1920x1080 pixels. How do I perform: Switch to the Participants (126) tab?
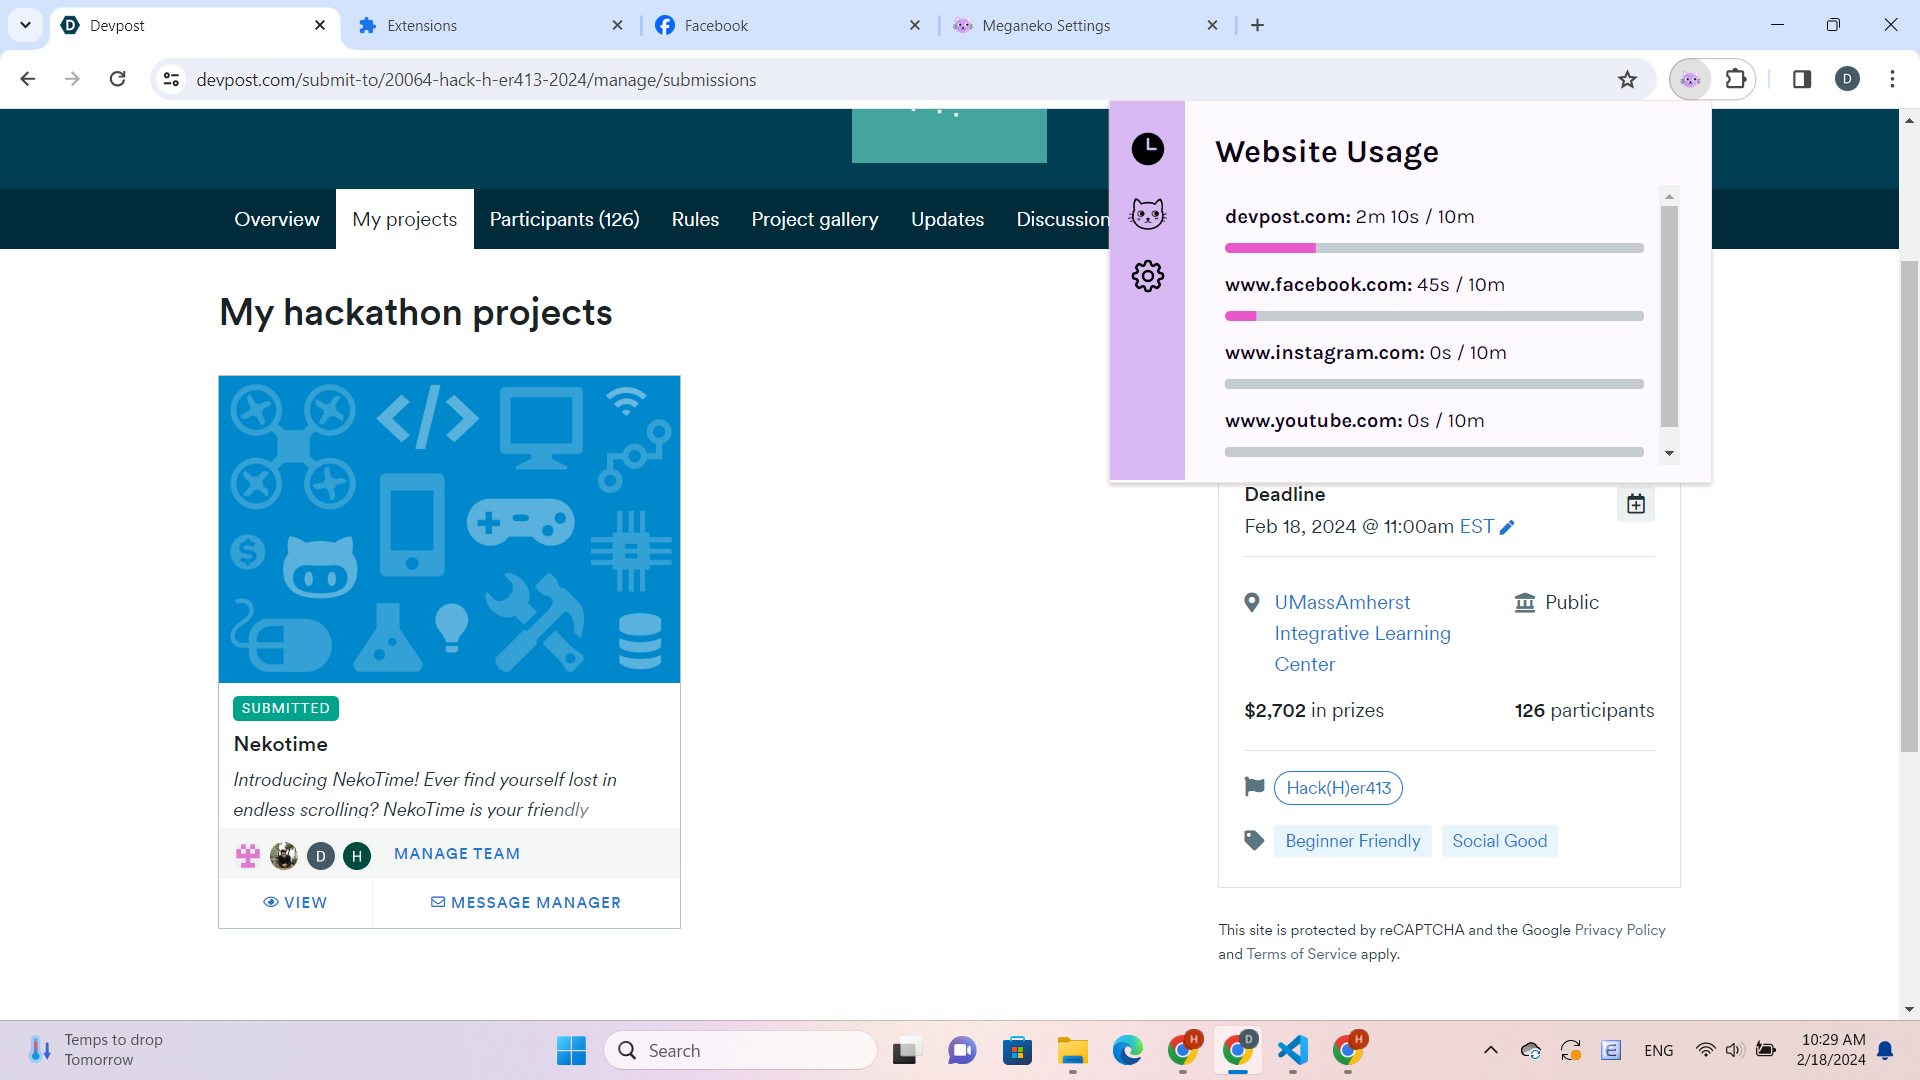564,219
